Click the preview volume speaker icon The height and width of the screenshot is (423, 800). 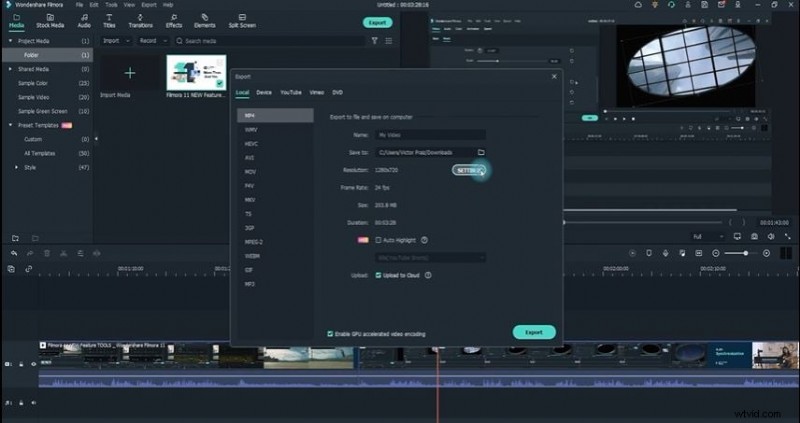point(771,237)
